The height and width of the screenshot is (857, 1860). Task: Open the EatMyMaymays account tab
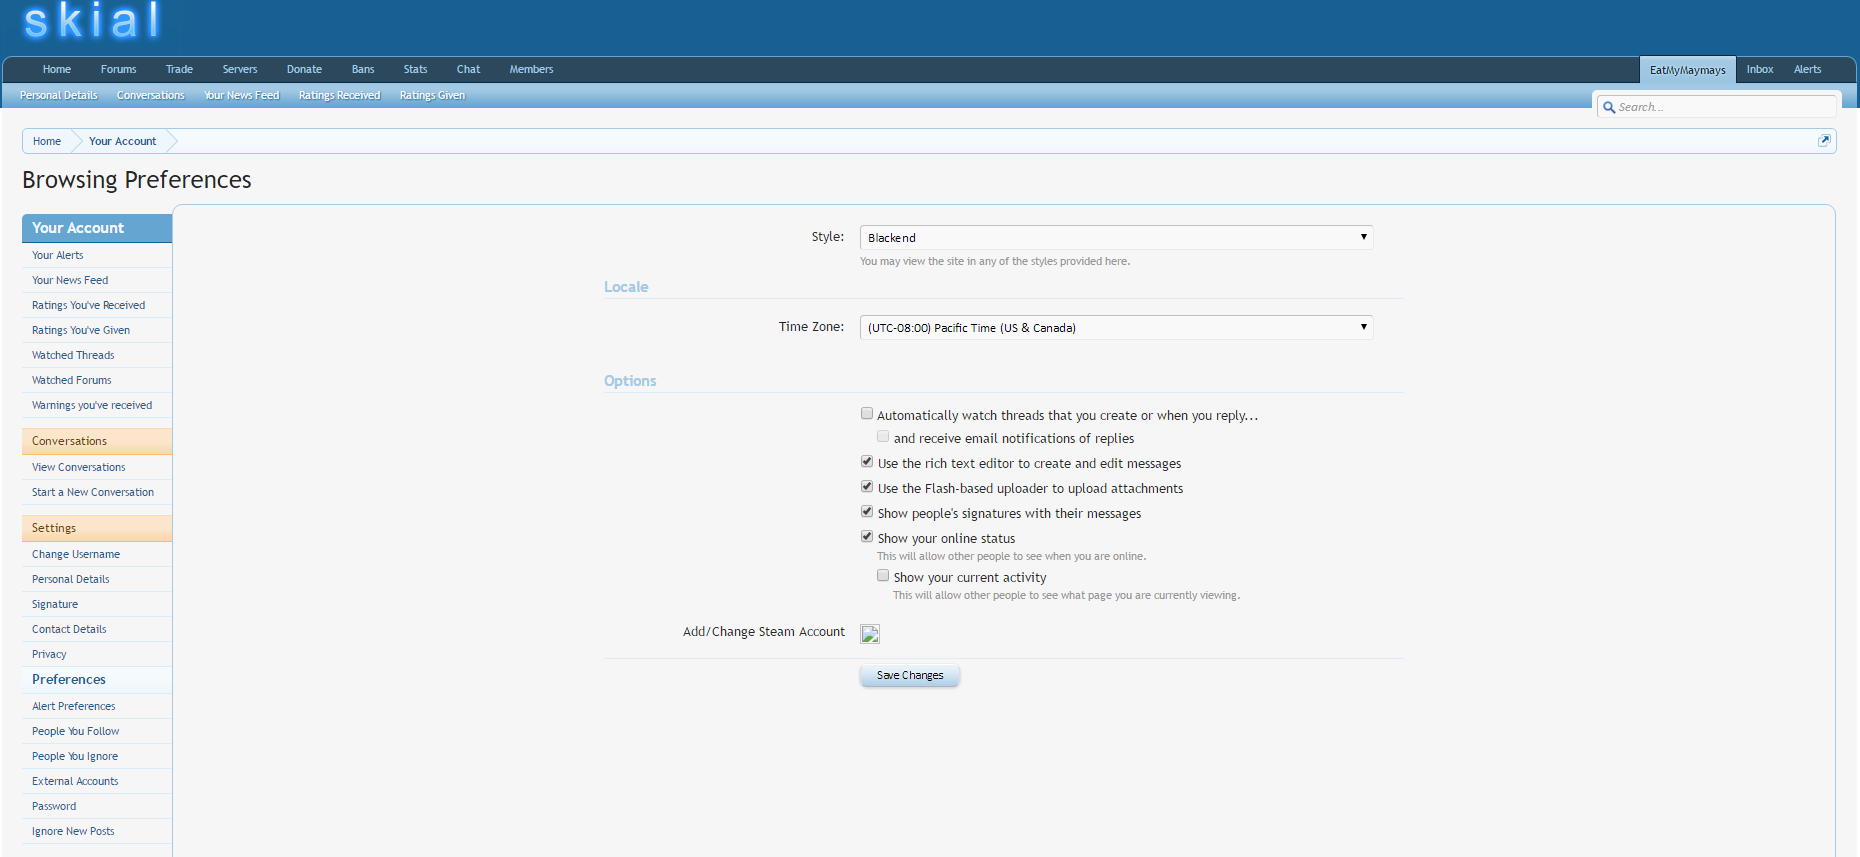(x=1688, y=70)
